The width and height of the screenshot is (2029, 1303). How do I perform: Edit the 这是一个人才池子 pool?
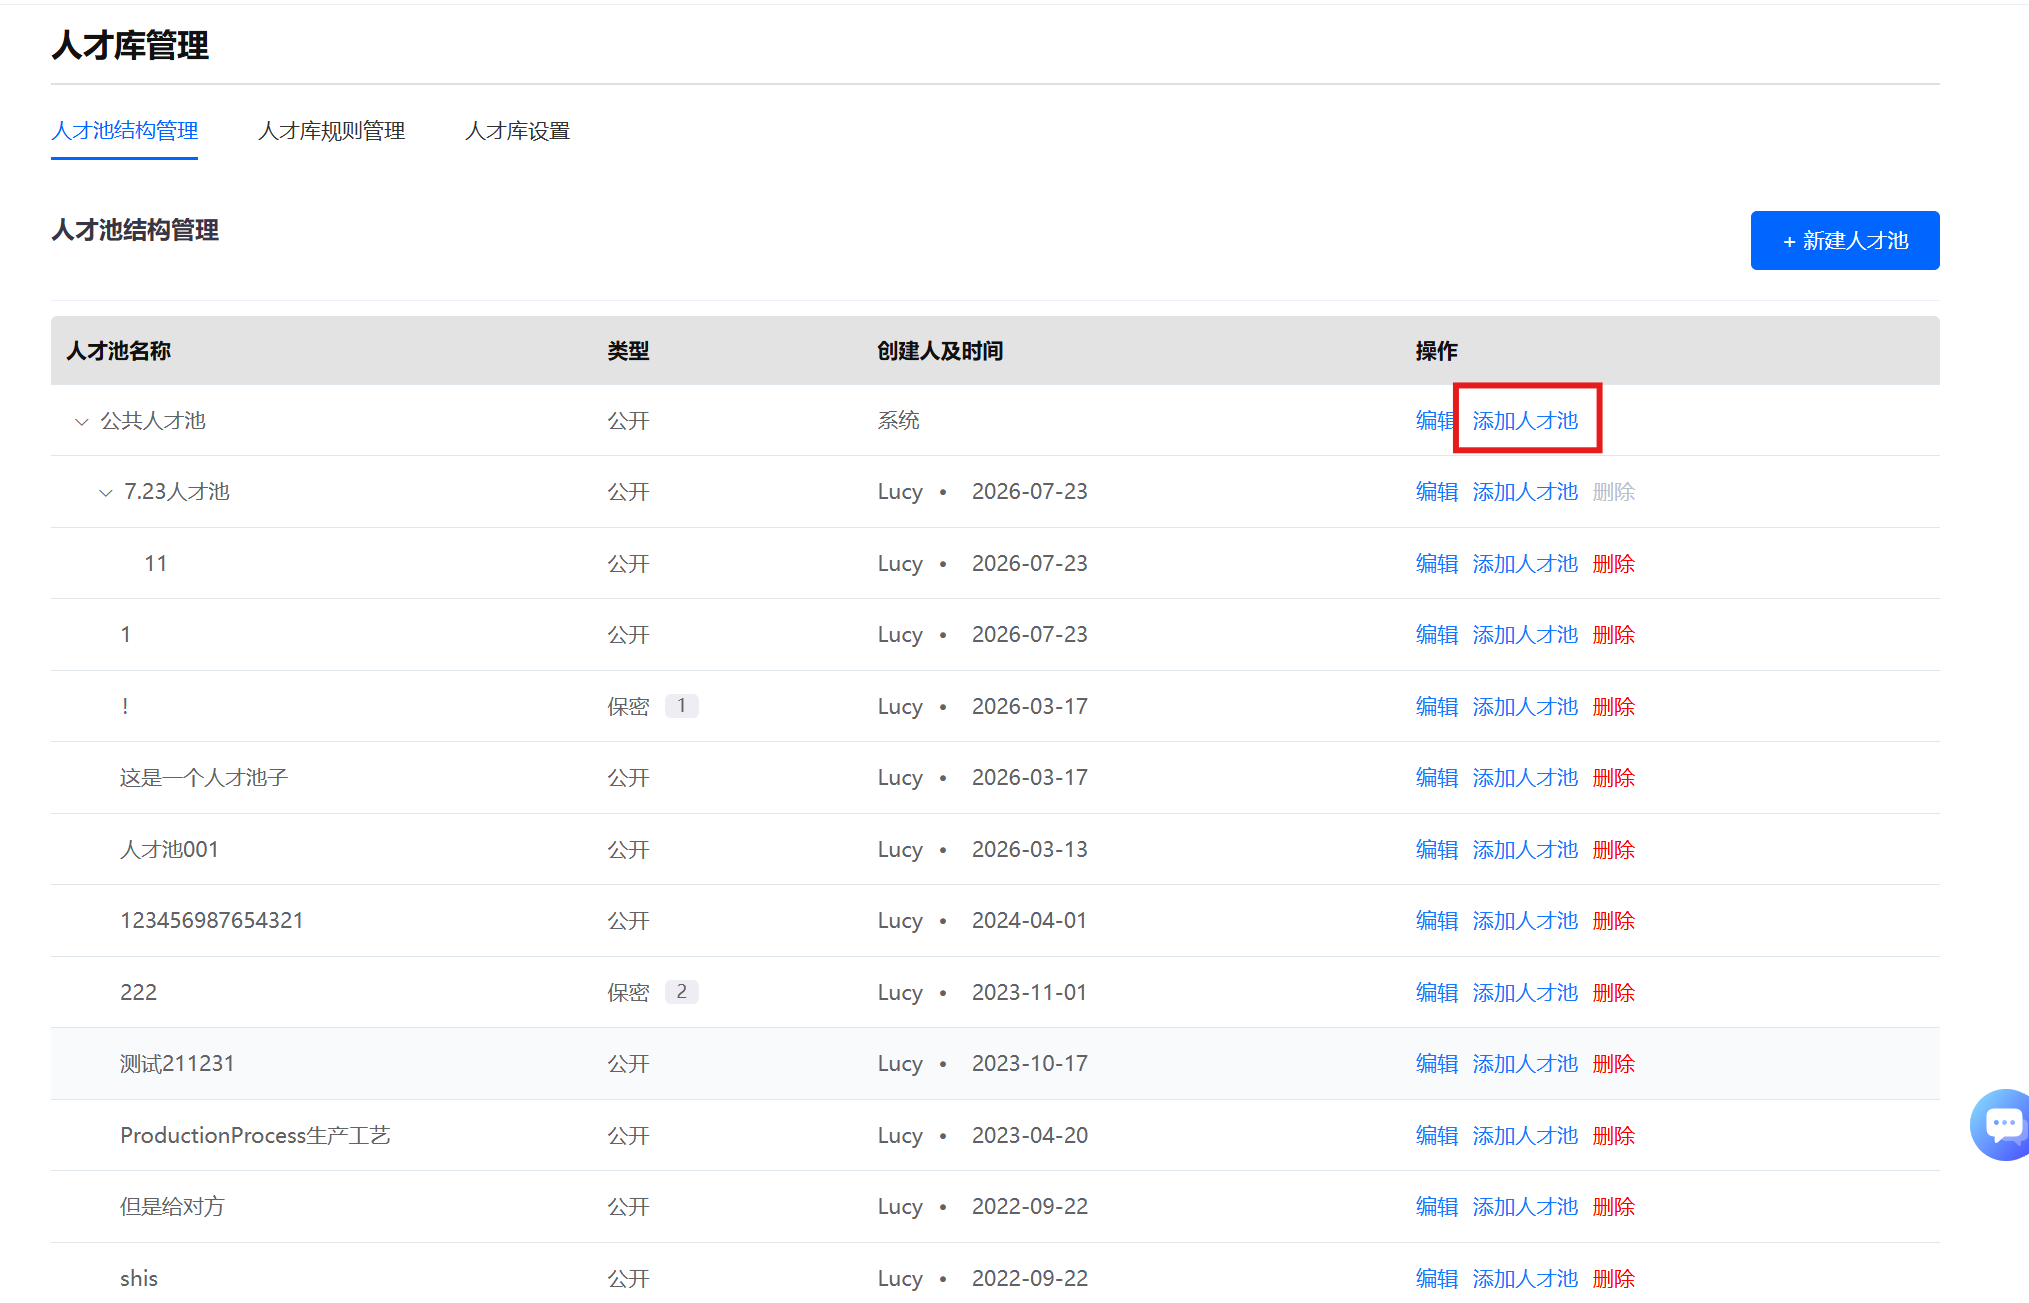click(1437, 778)
